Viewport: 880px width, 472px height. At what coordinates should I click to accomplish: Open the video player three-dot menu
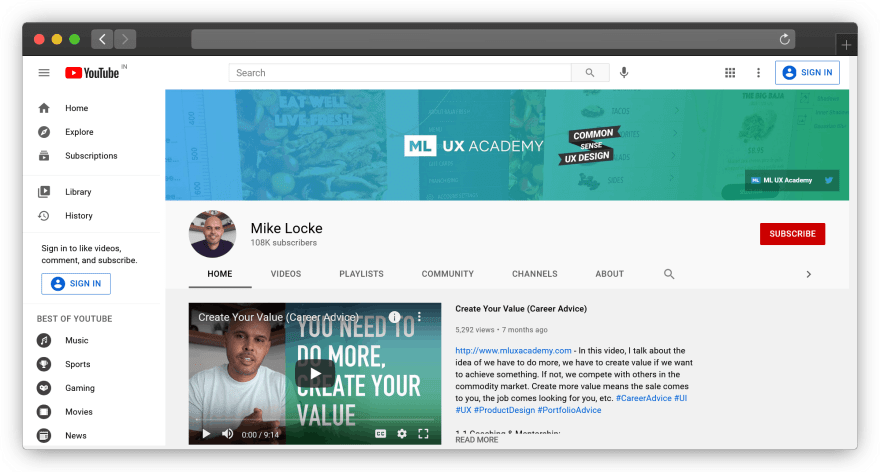coord(419,317)
